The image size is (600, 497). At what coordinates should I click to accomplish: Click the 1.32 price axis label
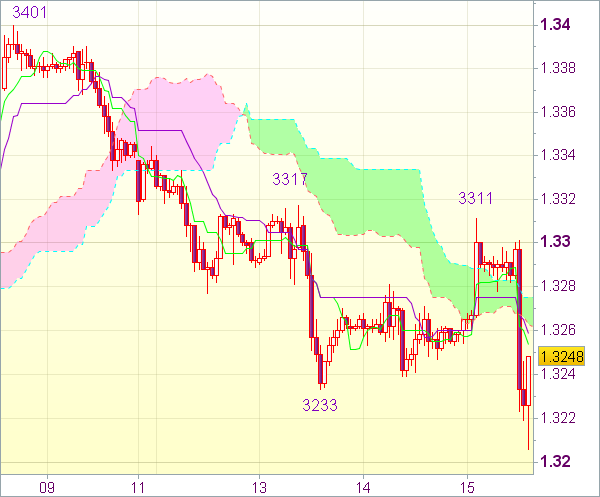555,461
